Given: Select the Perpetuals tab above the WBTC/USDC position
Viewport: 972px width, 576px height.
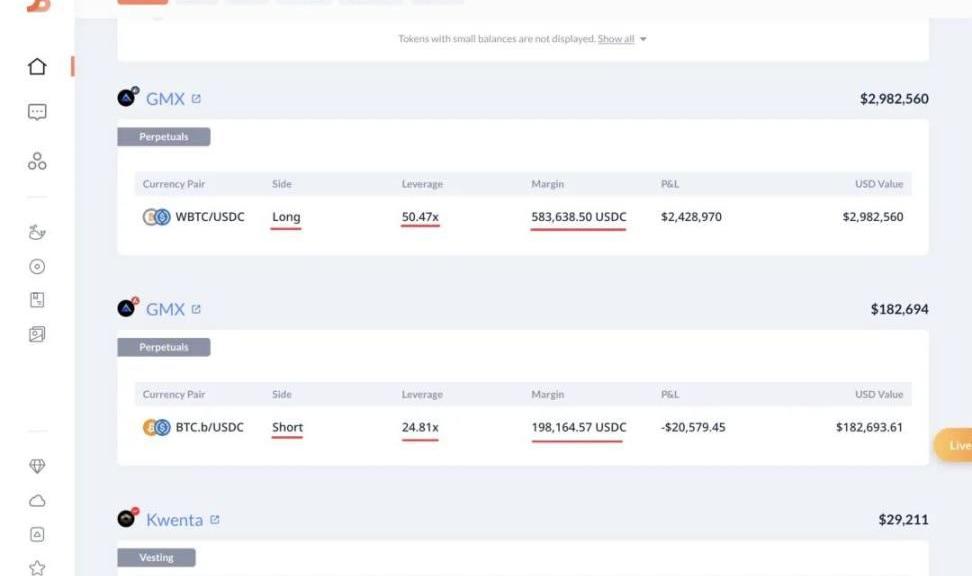Looking at the screenshot, I should pos(163,137).
